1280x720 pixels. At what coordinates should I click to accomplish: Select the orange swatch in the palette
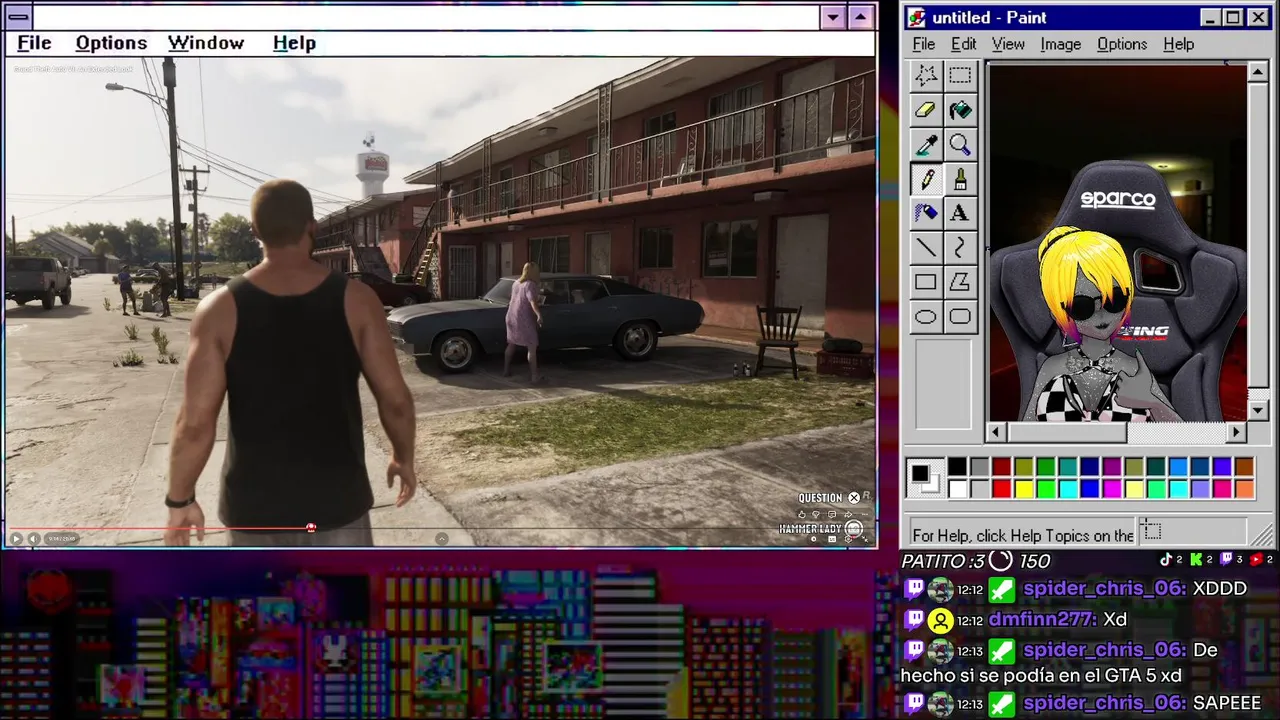point(1244,489)
